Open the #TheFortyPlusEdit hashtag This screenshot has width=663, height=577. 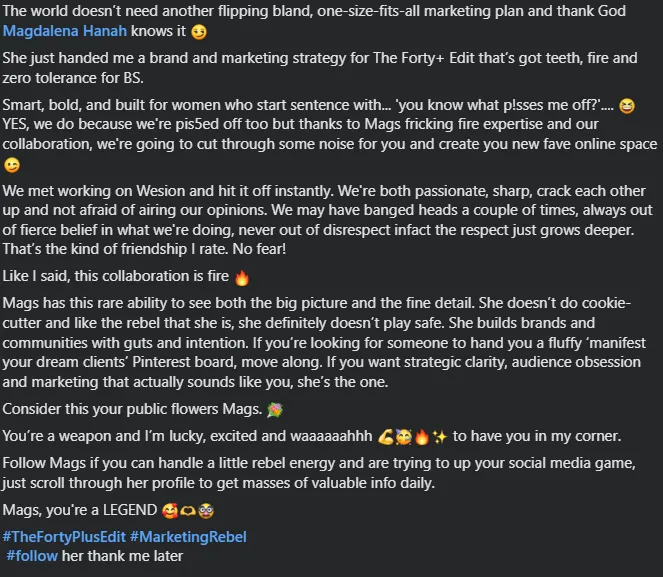[x=64, y=537]
